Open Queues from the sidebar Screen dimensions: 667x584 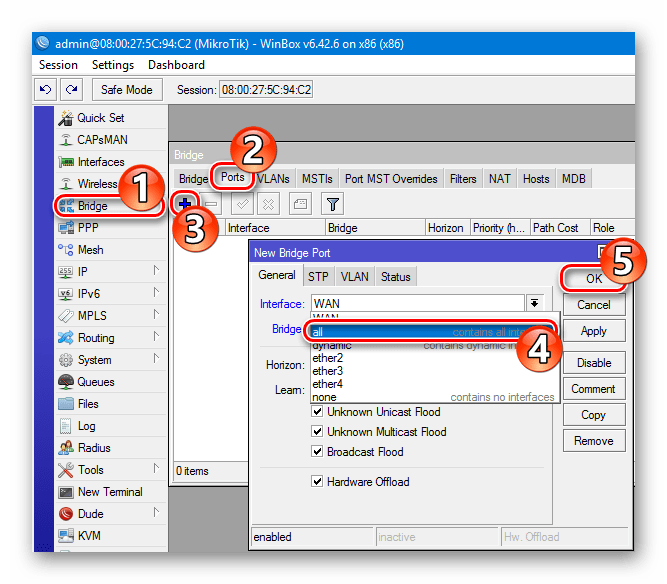click(111, 382)
